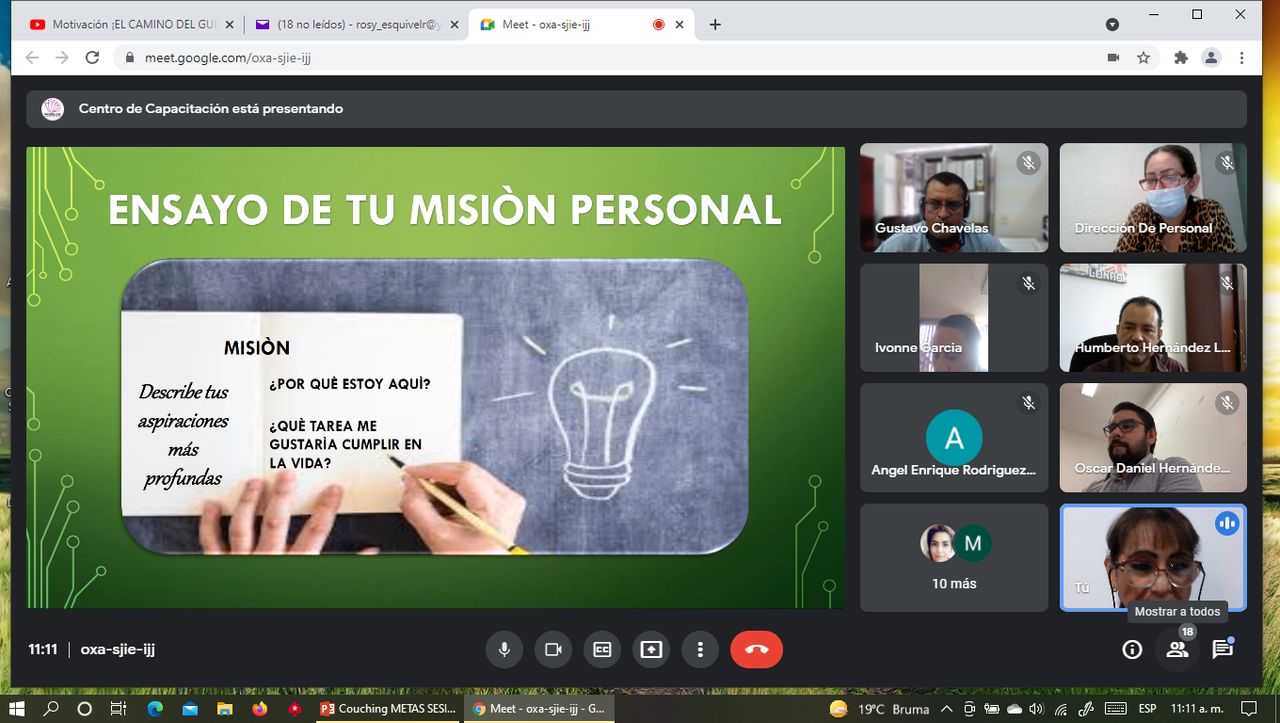Click the shared presentation slide

435,378
